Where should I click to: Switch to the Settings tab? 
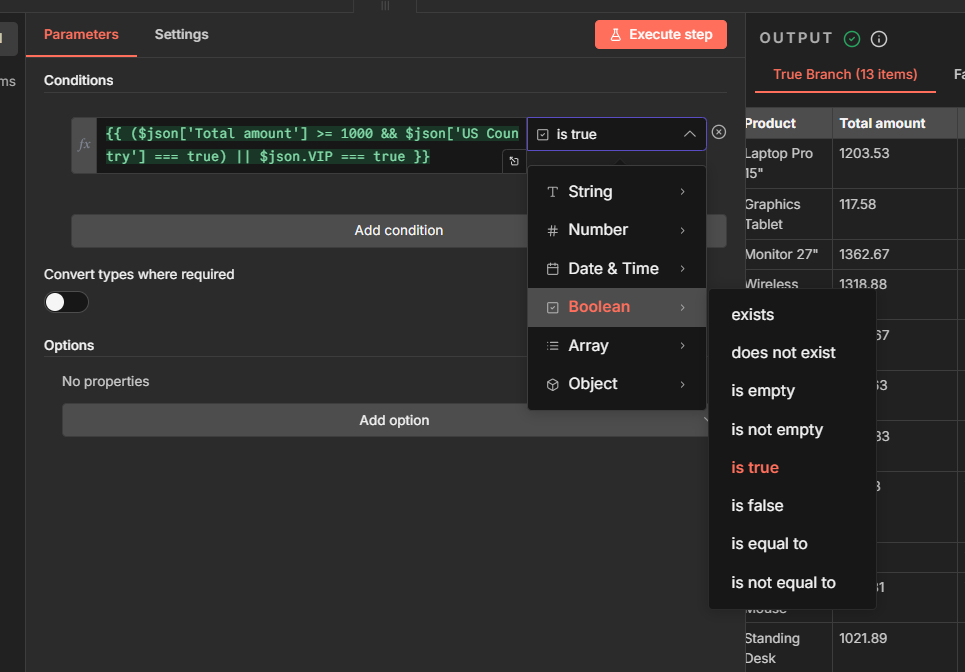coord(181,34)
